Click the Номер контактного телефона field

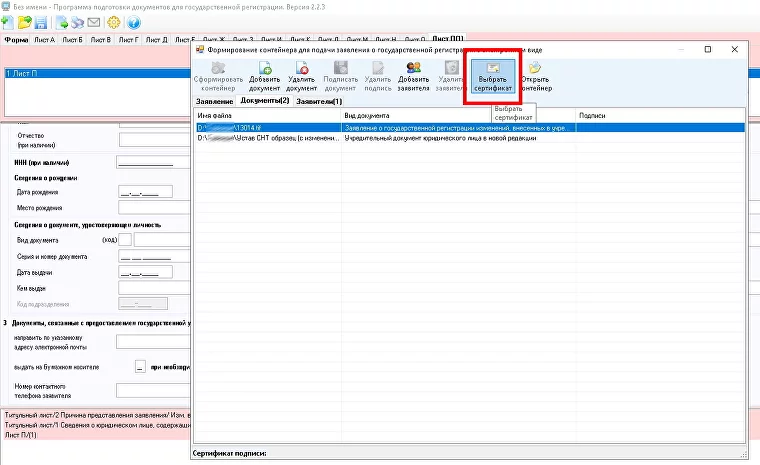tap(153, 390)
